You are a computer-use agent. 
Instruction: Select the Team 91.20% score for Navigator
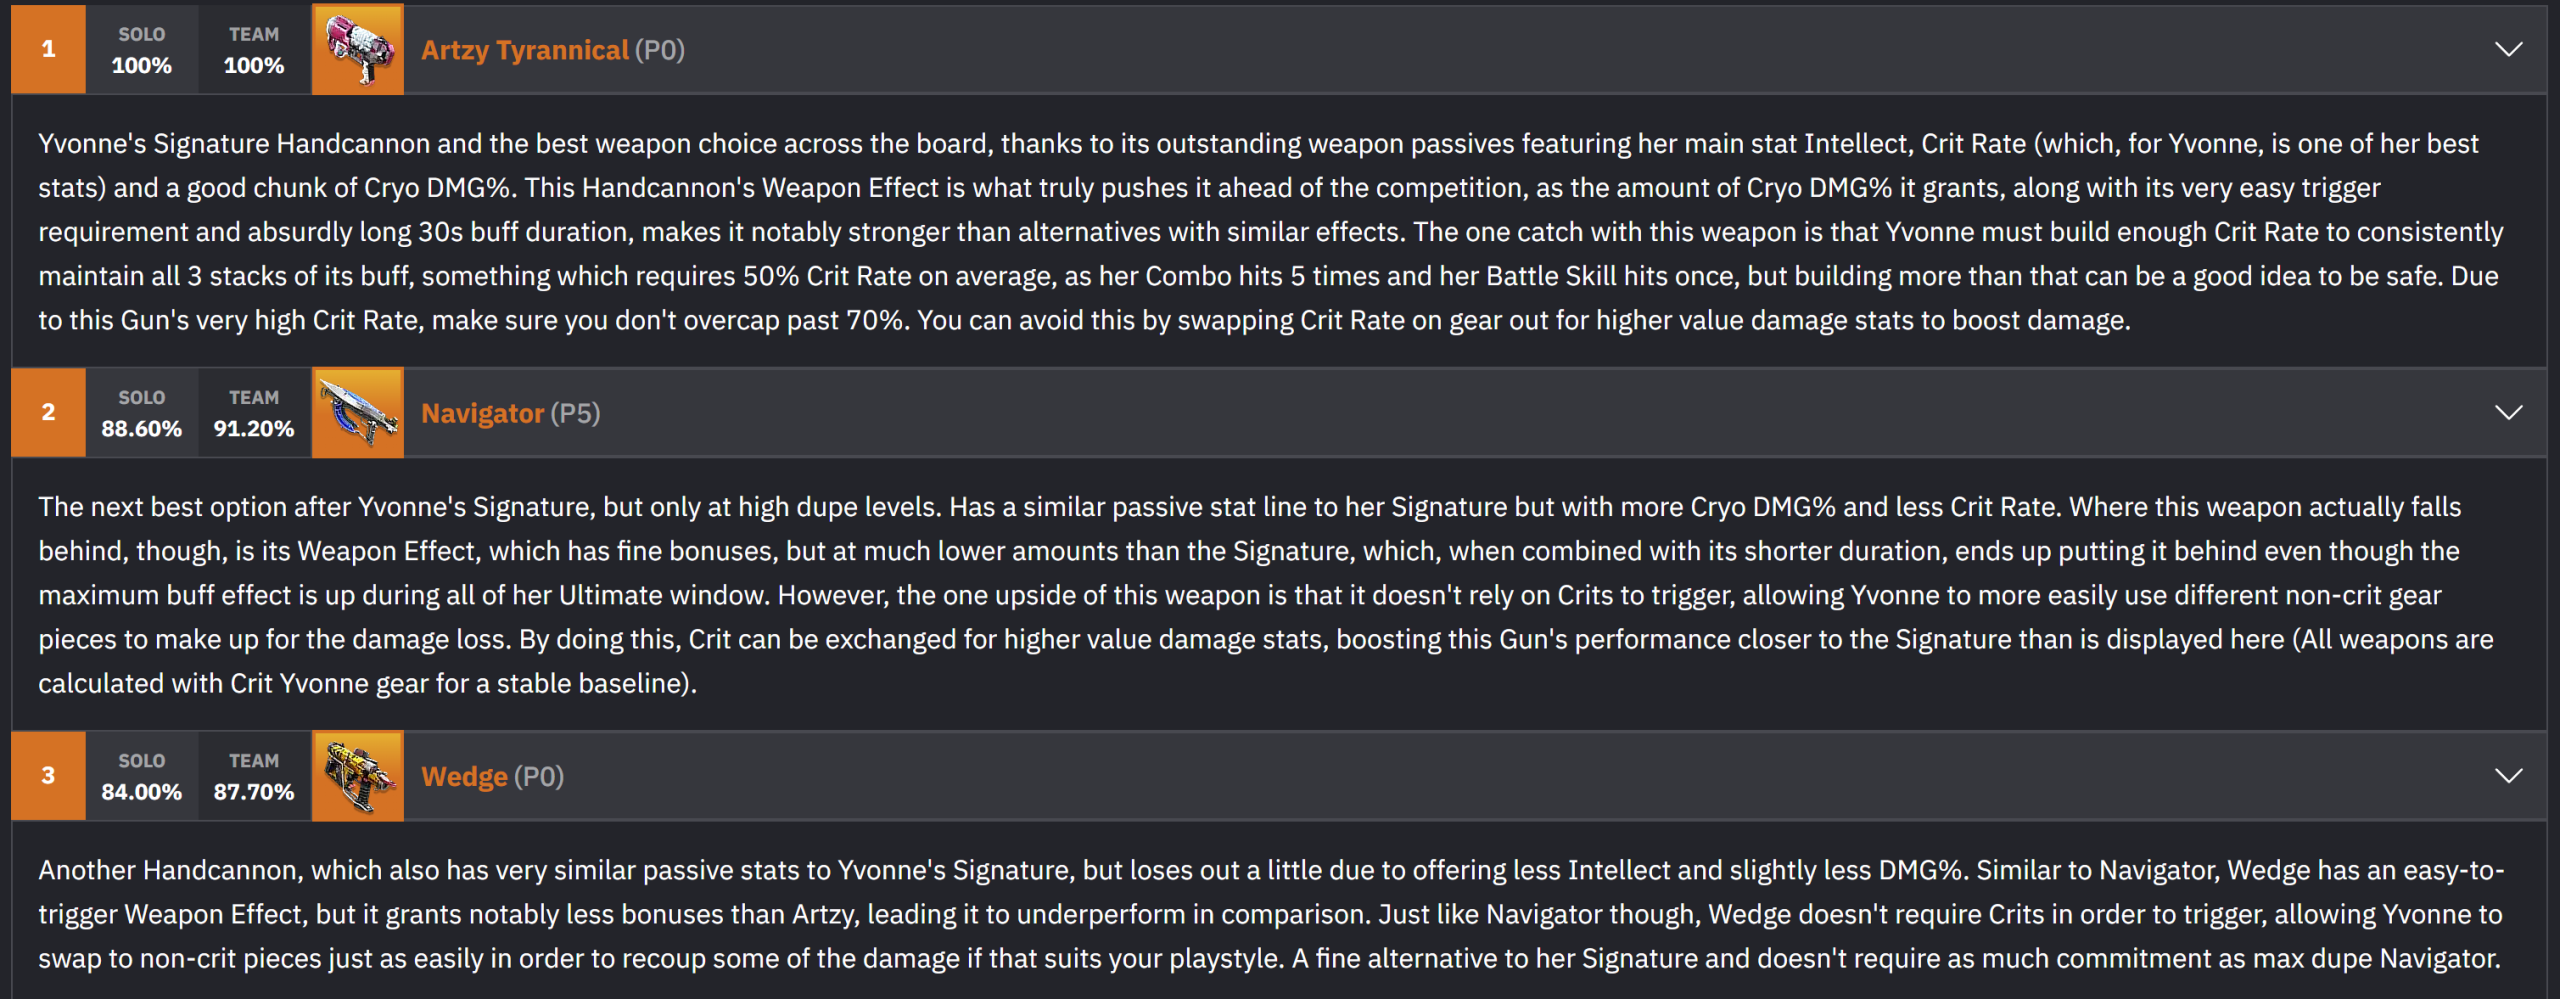point(254,413)
